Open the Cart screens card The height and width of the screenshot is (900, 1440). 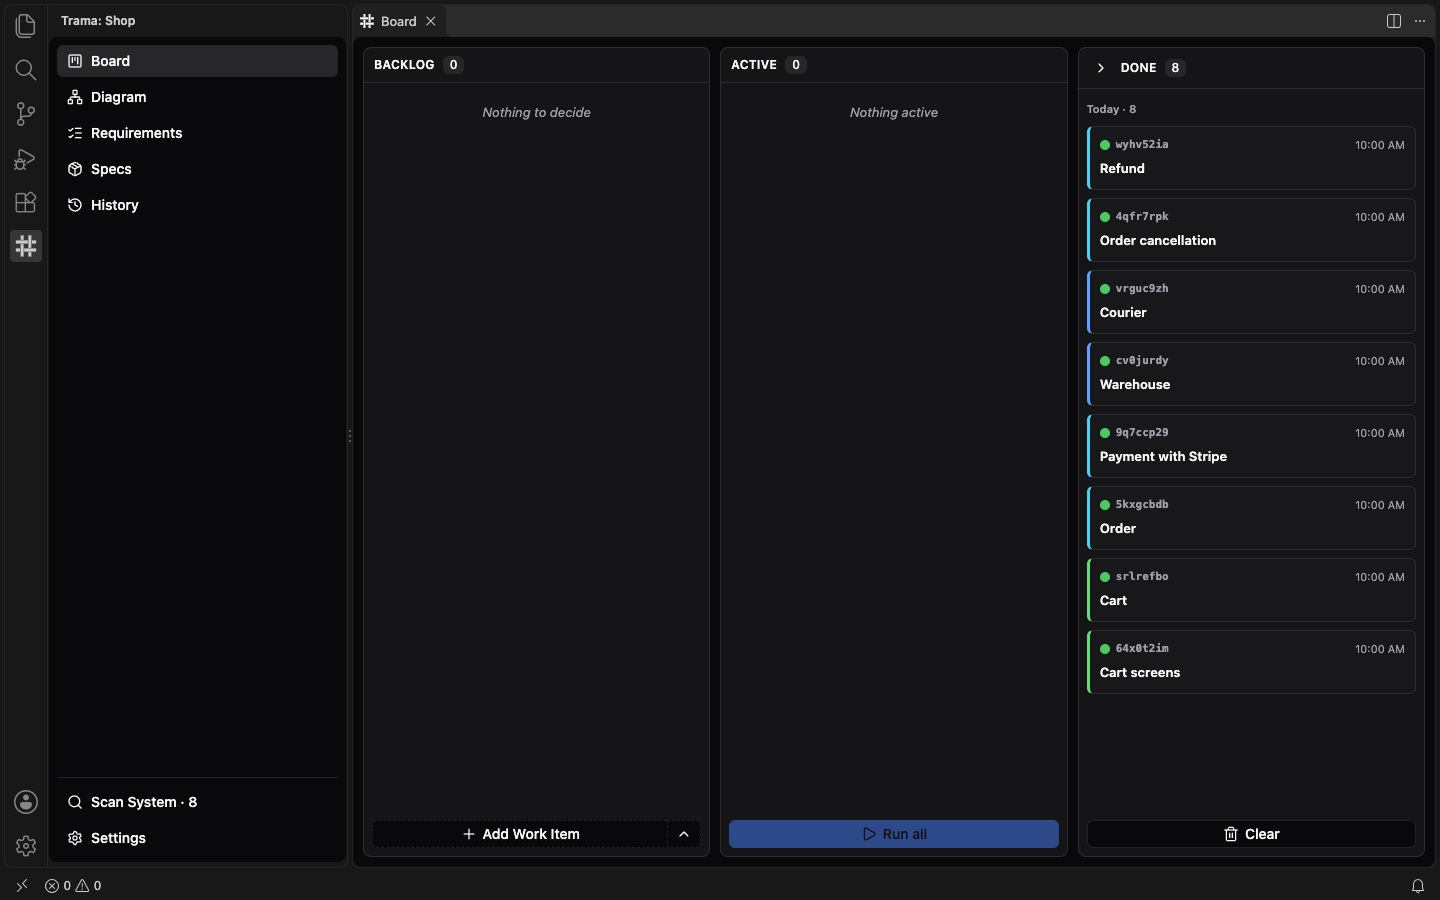tap(1251, 662)
